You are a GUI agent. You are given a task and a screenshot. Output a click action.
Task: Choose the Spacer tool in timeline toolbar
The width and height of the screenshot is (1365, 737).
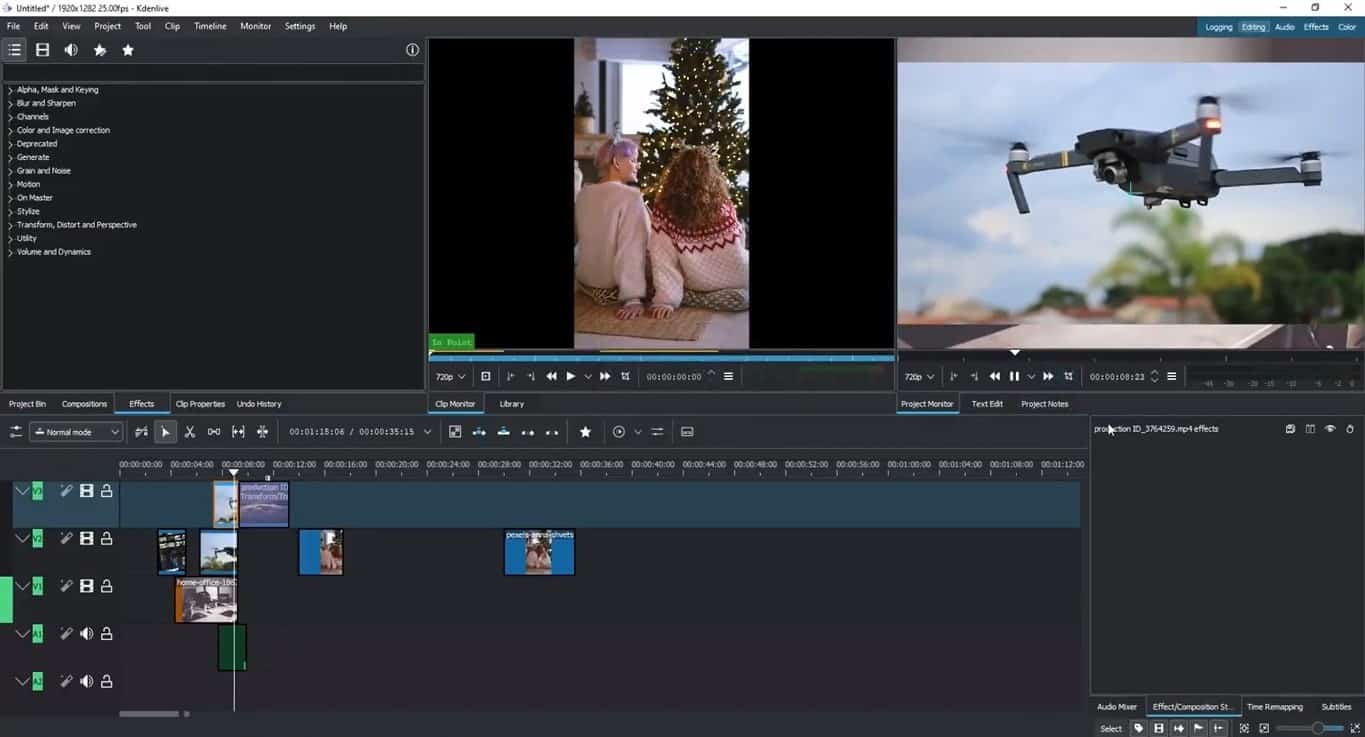[214, 432]
